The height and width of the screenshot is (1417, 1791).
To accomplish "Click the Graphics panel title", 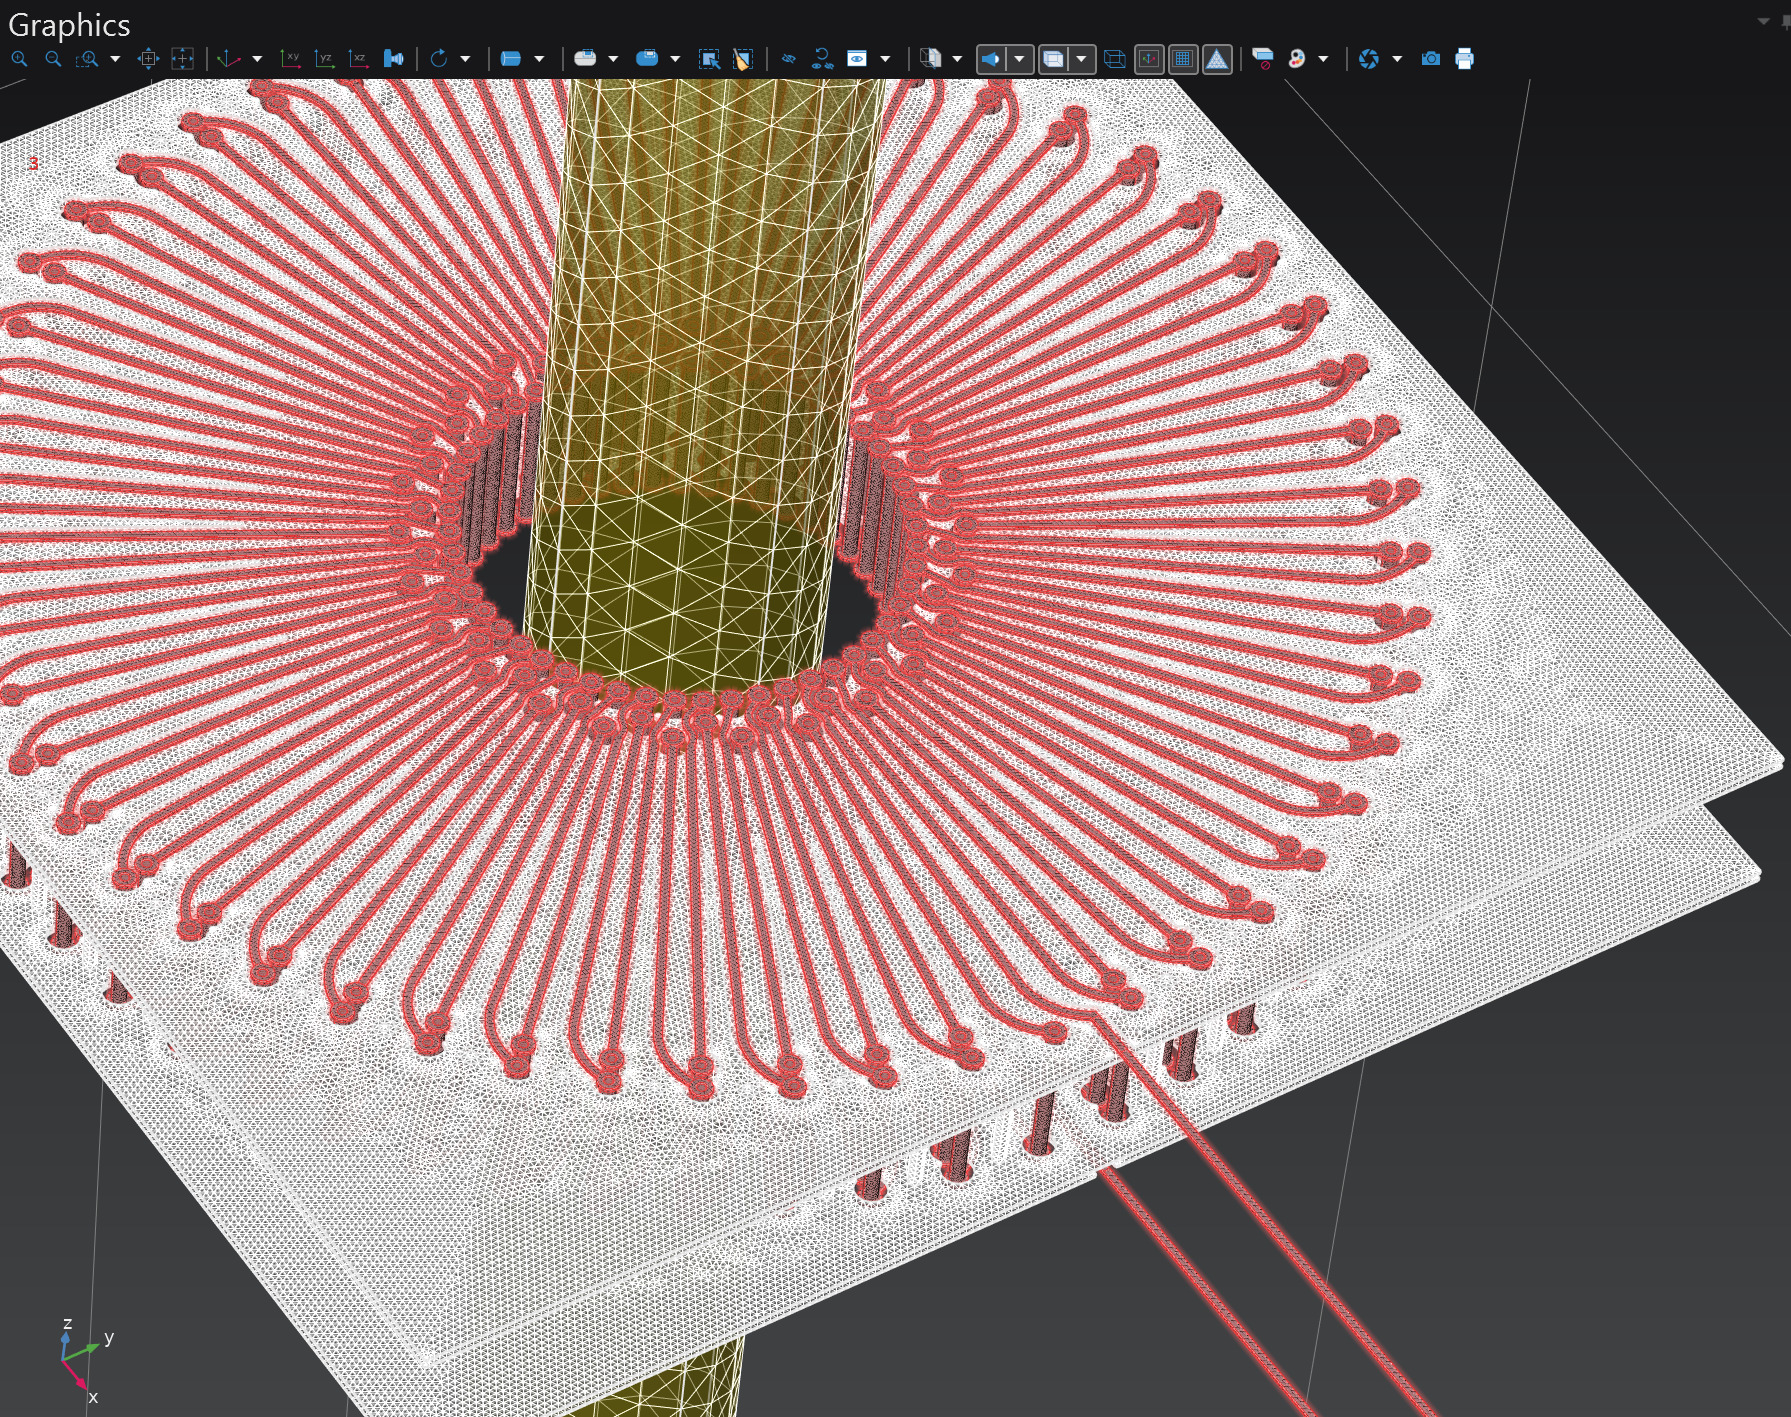I will pyautogui.click(x=69, y=25).
